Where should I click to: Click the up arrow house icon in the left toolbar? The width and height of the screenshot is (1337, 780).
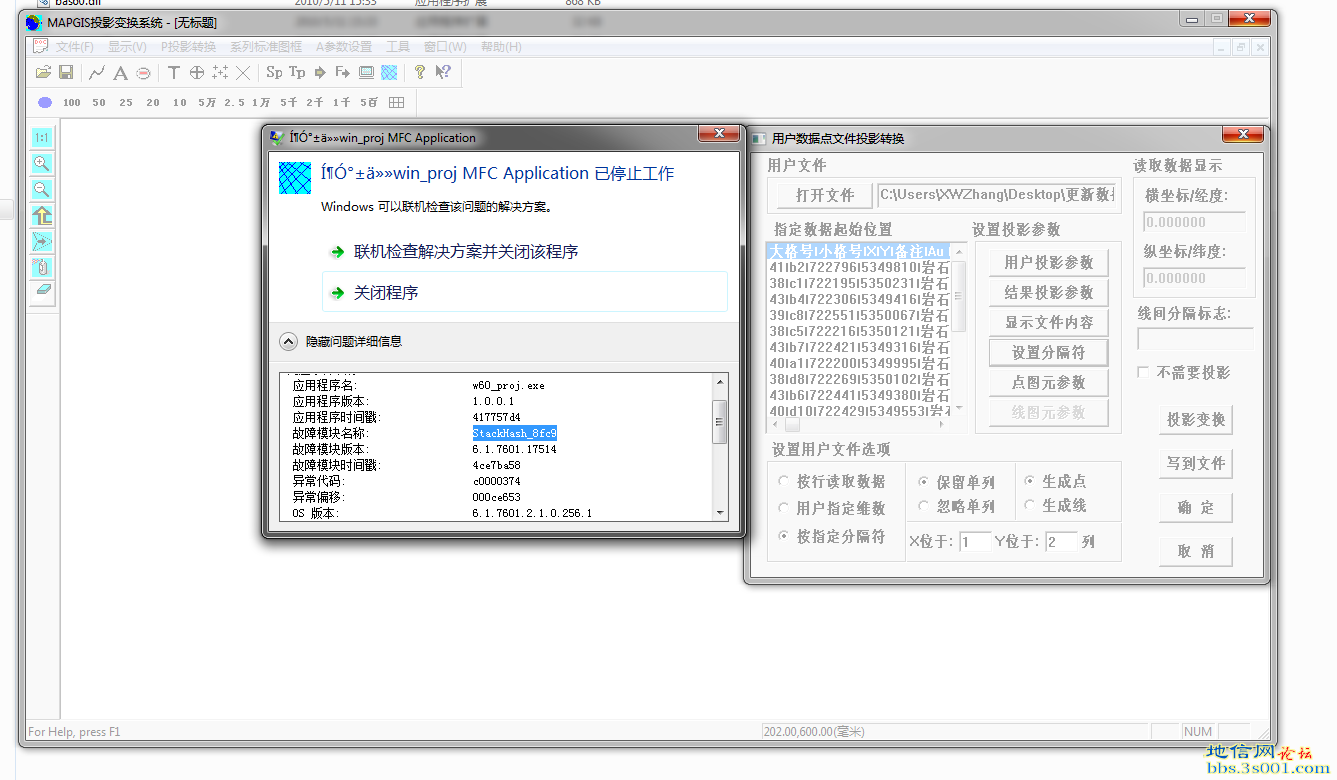pos(42,215)
